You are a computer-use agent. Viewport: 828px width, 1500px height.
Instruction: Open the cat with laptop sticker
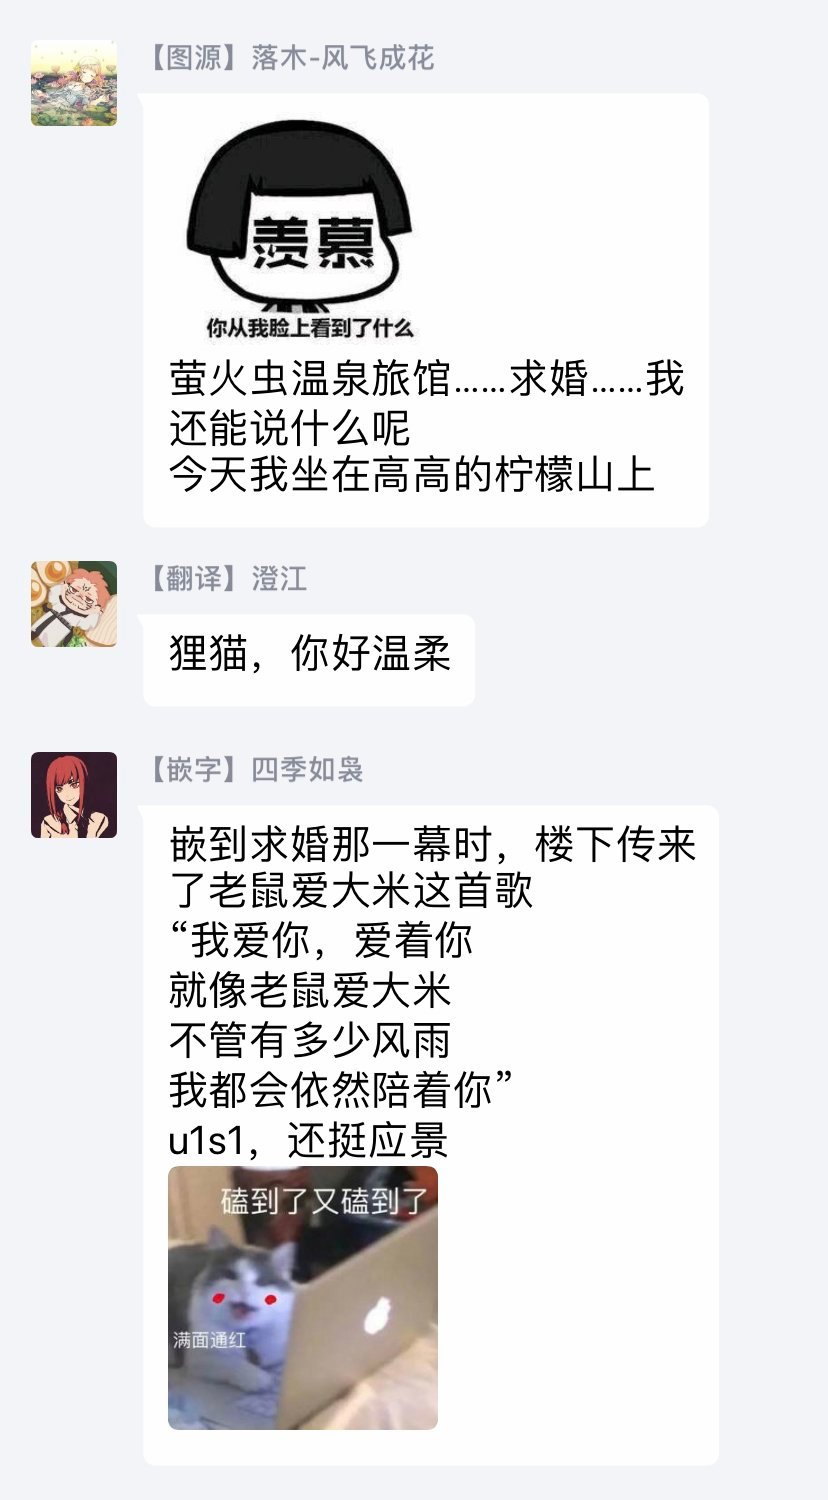tap(303, 1297)
